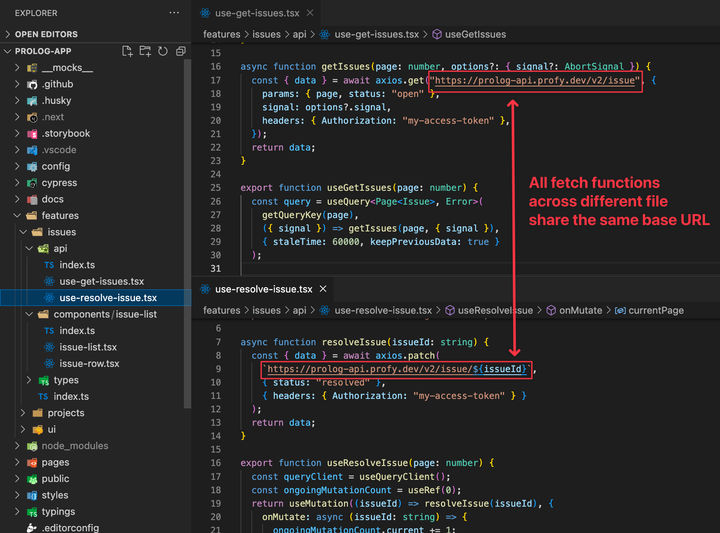The image size is (720, 533).
Task: Open the .editorconfig file
Action: (70, 528)
